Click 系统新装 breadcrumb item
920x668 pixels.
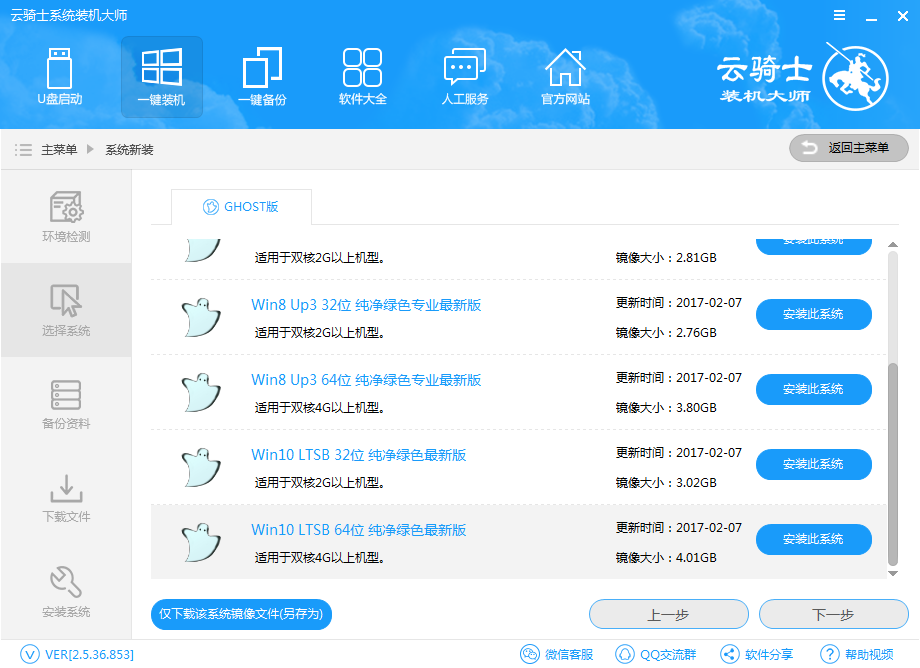(129, 150)
